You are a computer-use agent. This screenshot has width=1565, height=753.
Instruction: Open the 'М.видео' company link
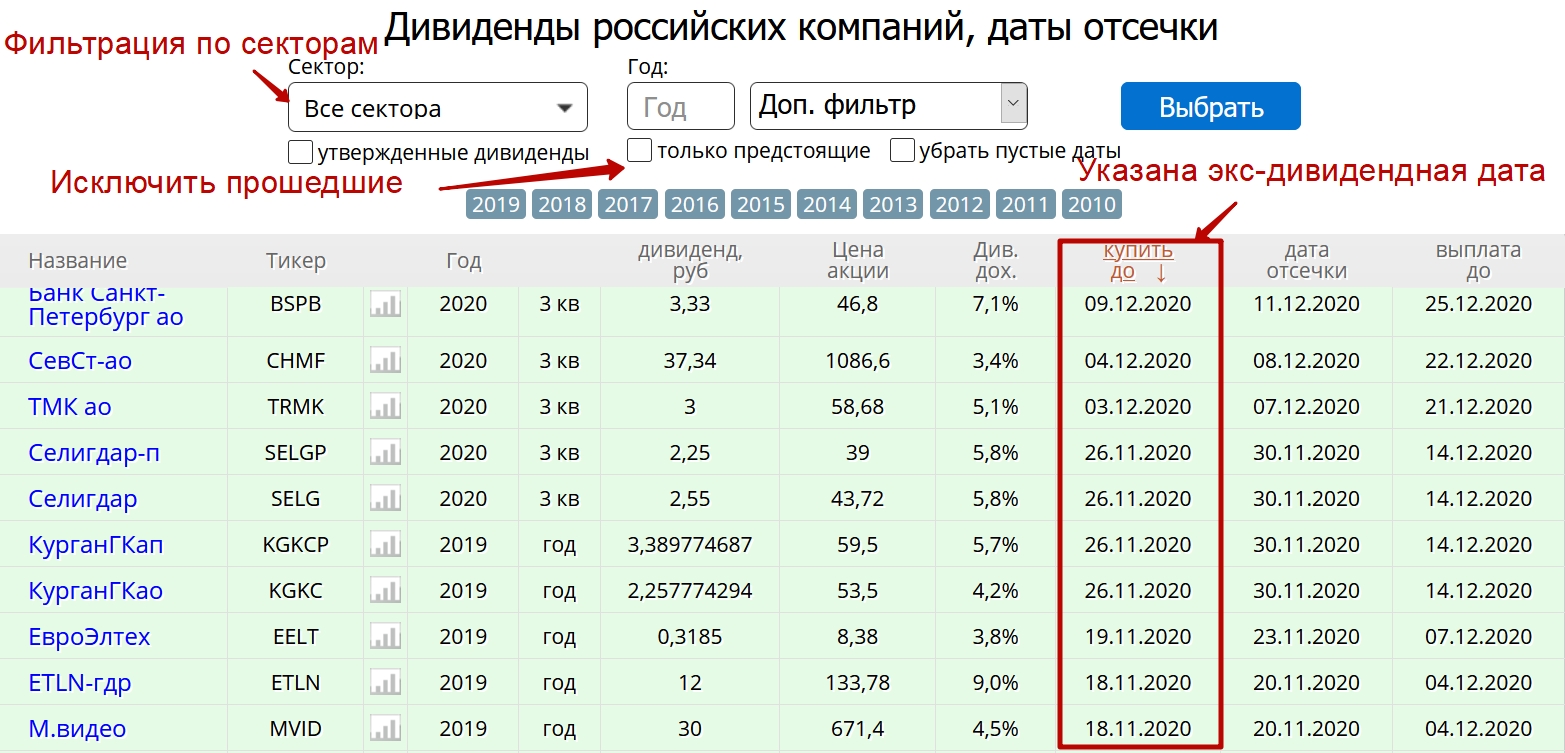pyautogui.click(x=77, y=729)
